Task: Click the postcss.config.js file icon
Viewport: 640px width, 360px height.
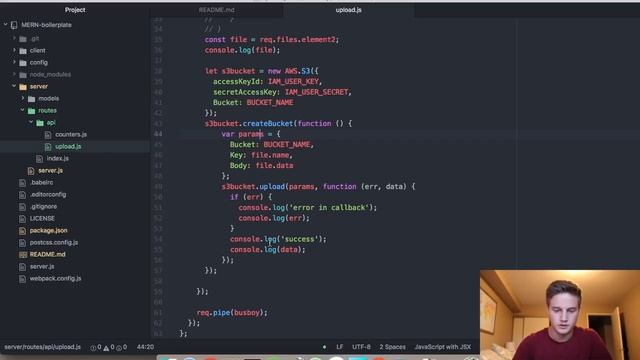Action: pyautogui.click(x=22, y=243)
